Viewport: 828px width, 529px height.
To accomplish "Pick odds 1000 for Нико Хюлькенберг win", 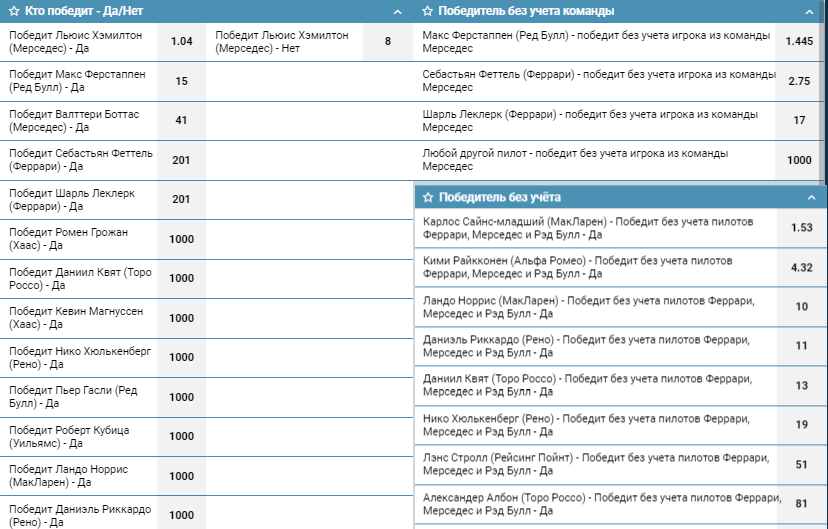I will click(x=182, y=357).
